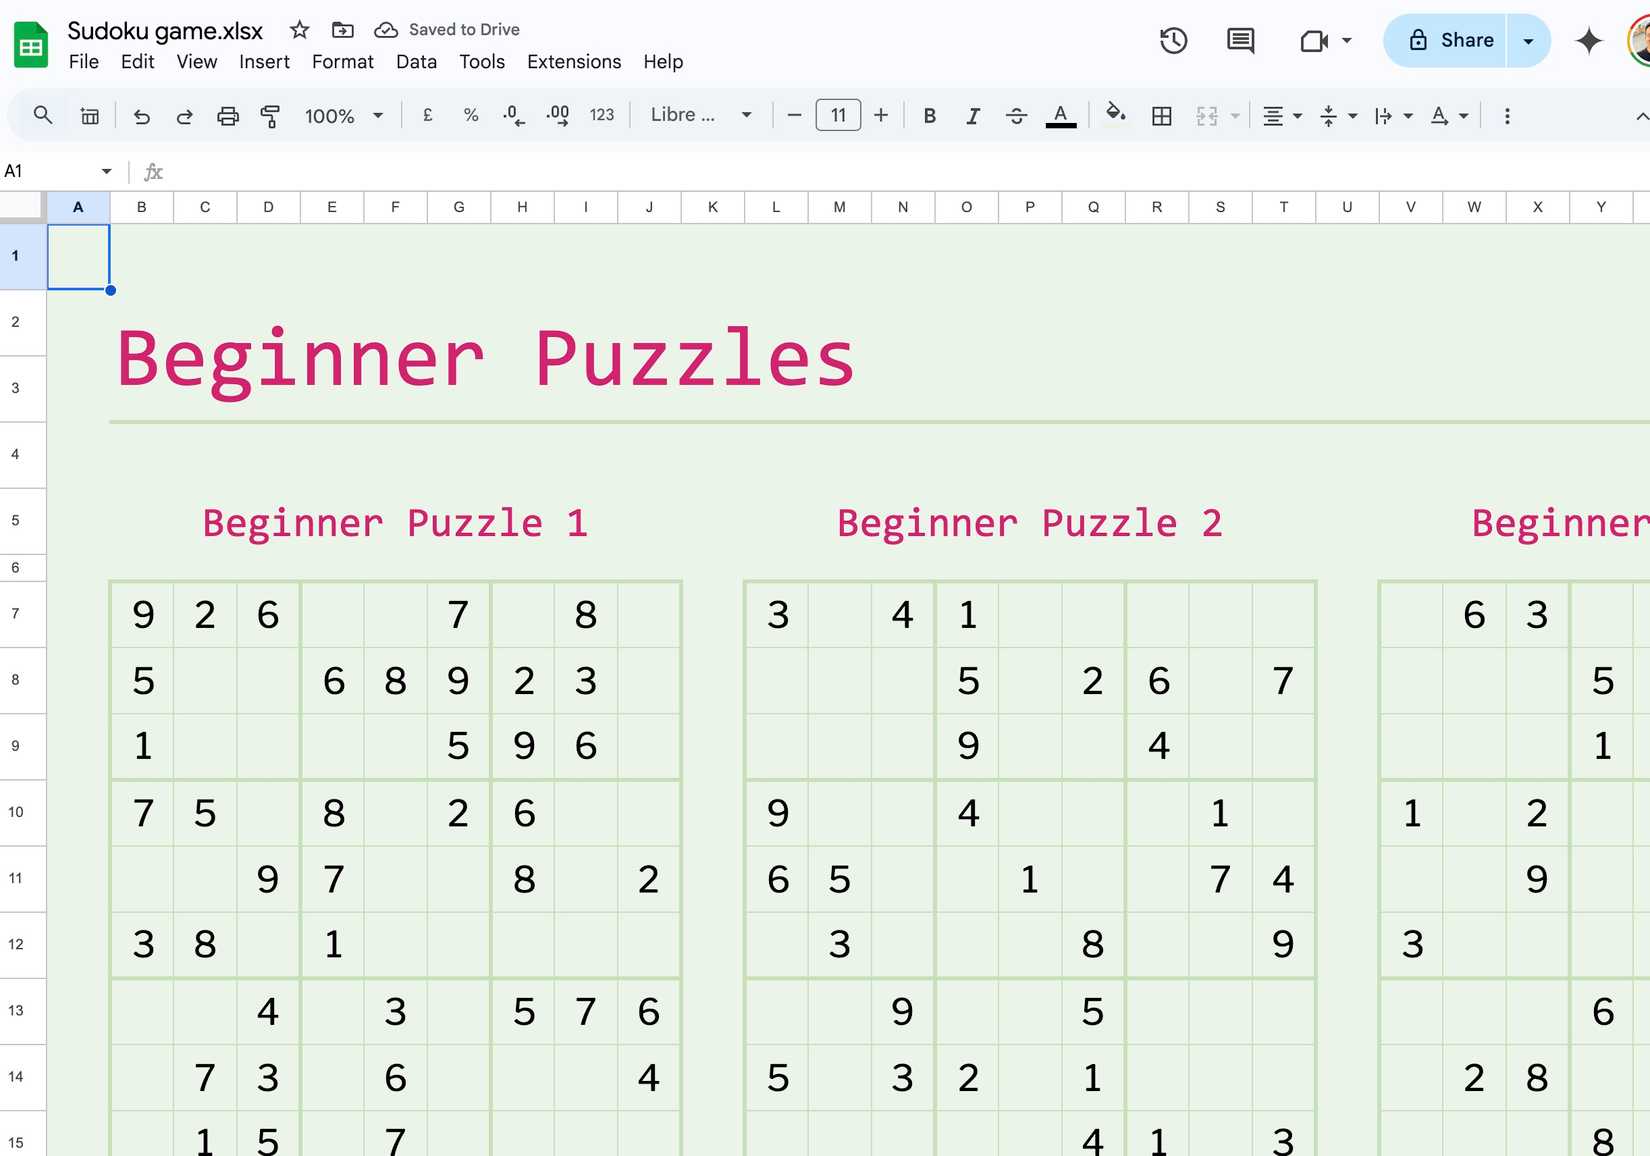Viewport: 1650px width, 1156px height.
Task: Select the Paint format roller icon
Action: tap(270, 116)
